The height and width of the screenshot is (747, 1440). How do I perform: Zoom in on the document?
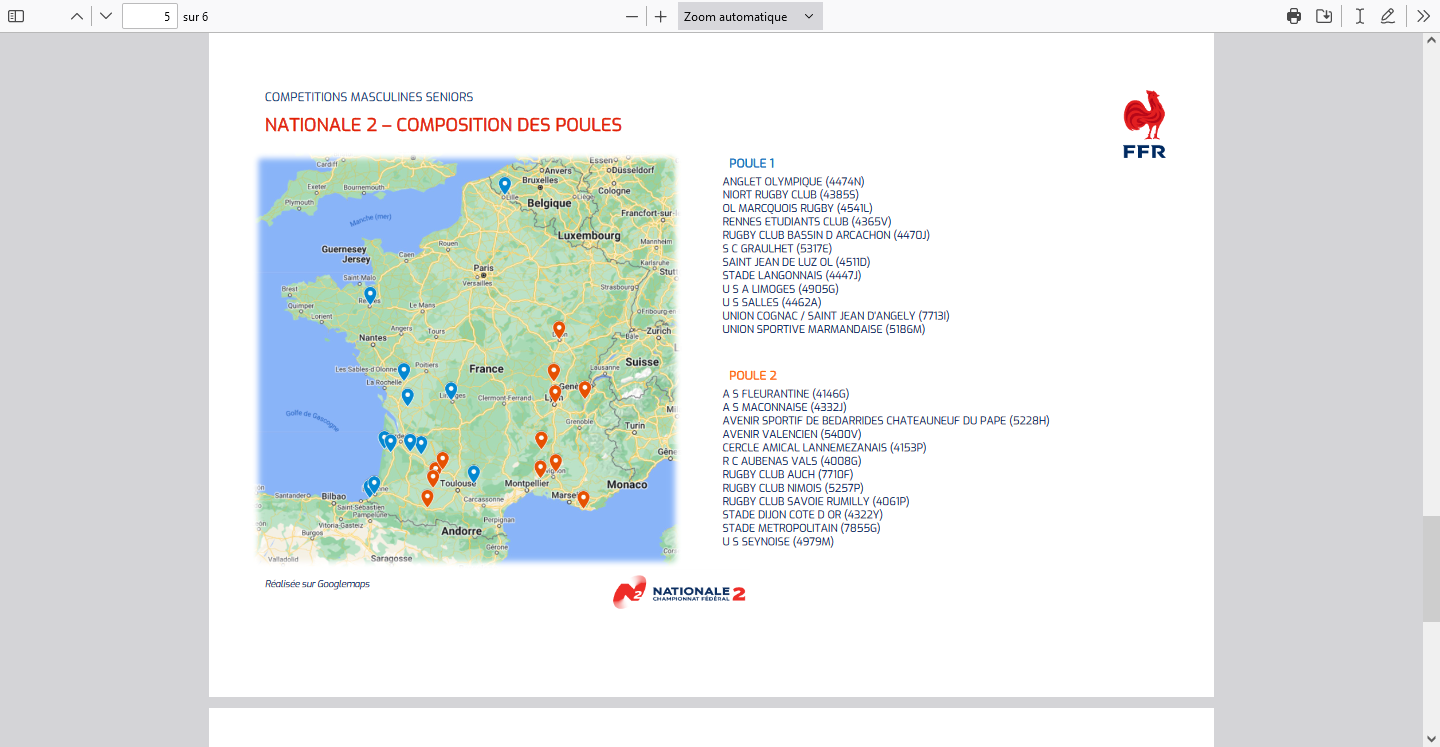coord(660,16)
